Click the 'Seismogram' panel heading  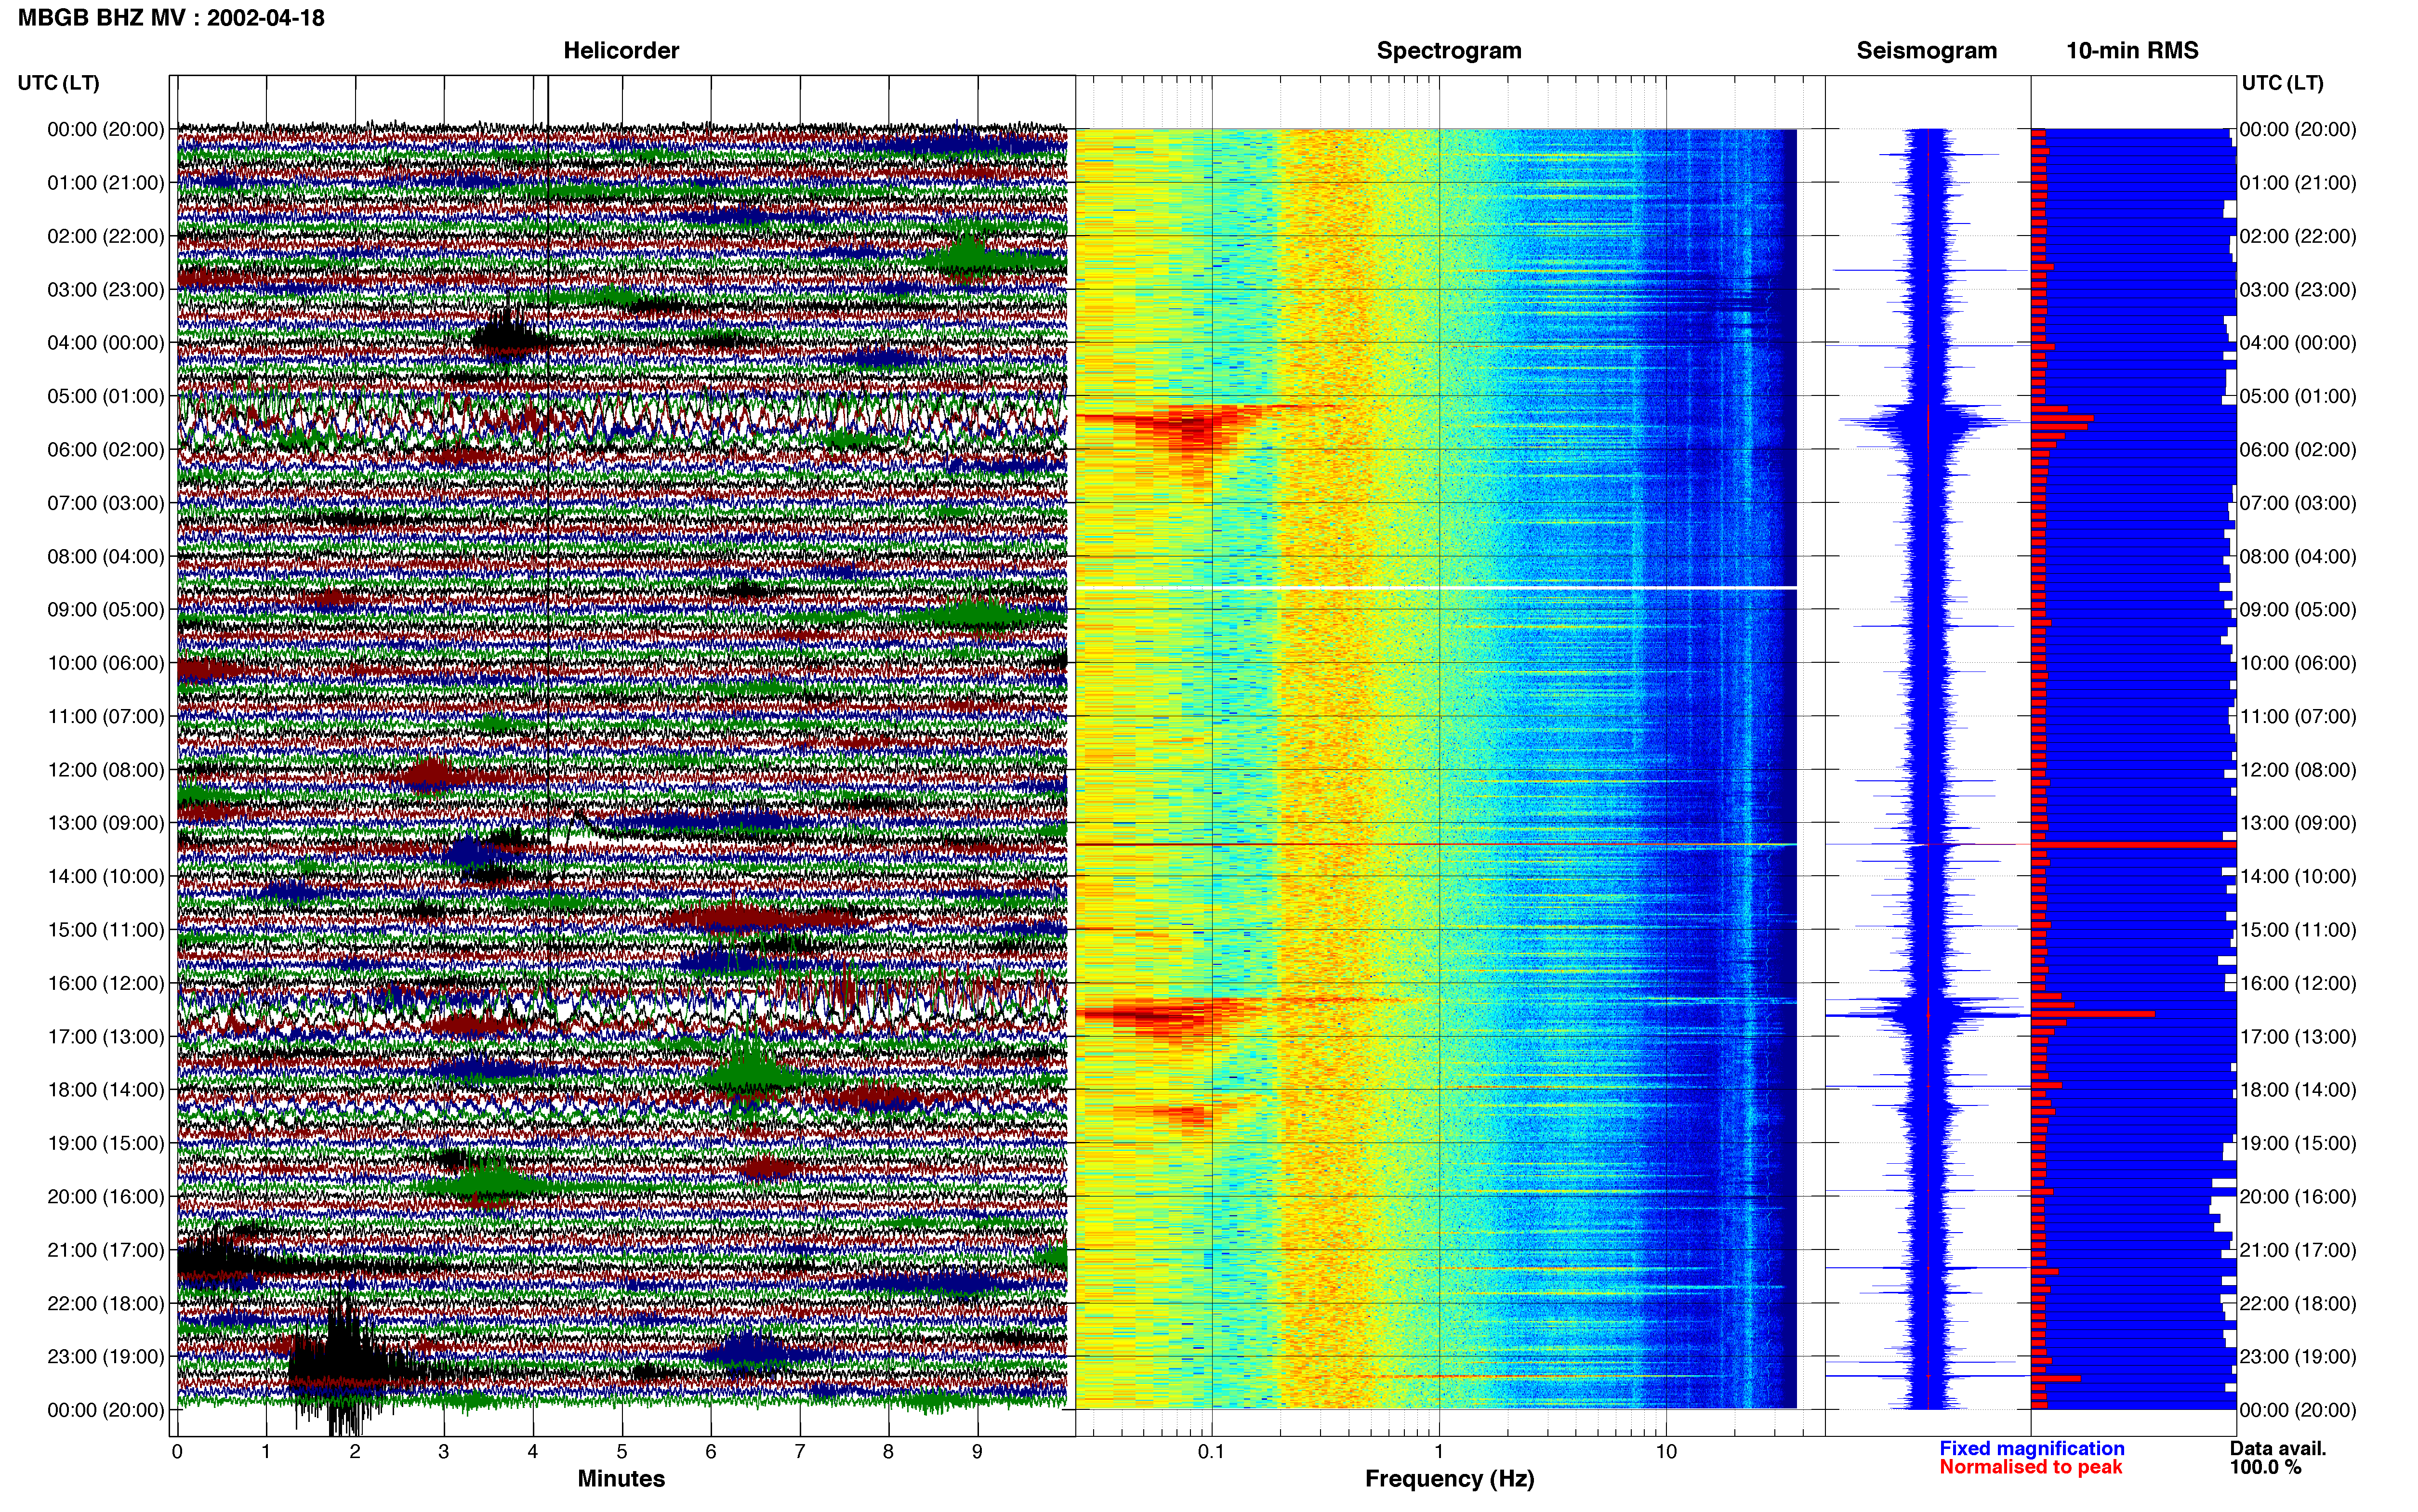1926,50
